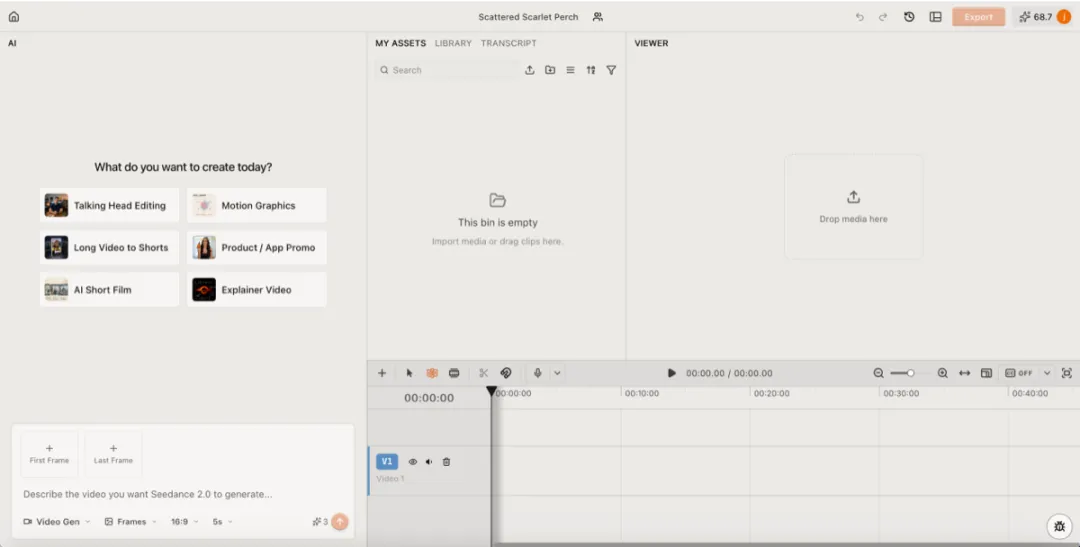Add a Last Frame image
This screenshot has width=1080, height=547.
point(114,454)
